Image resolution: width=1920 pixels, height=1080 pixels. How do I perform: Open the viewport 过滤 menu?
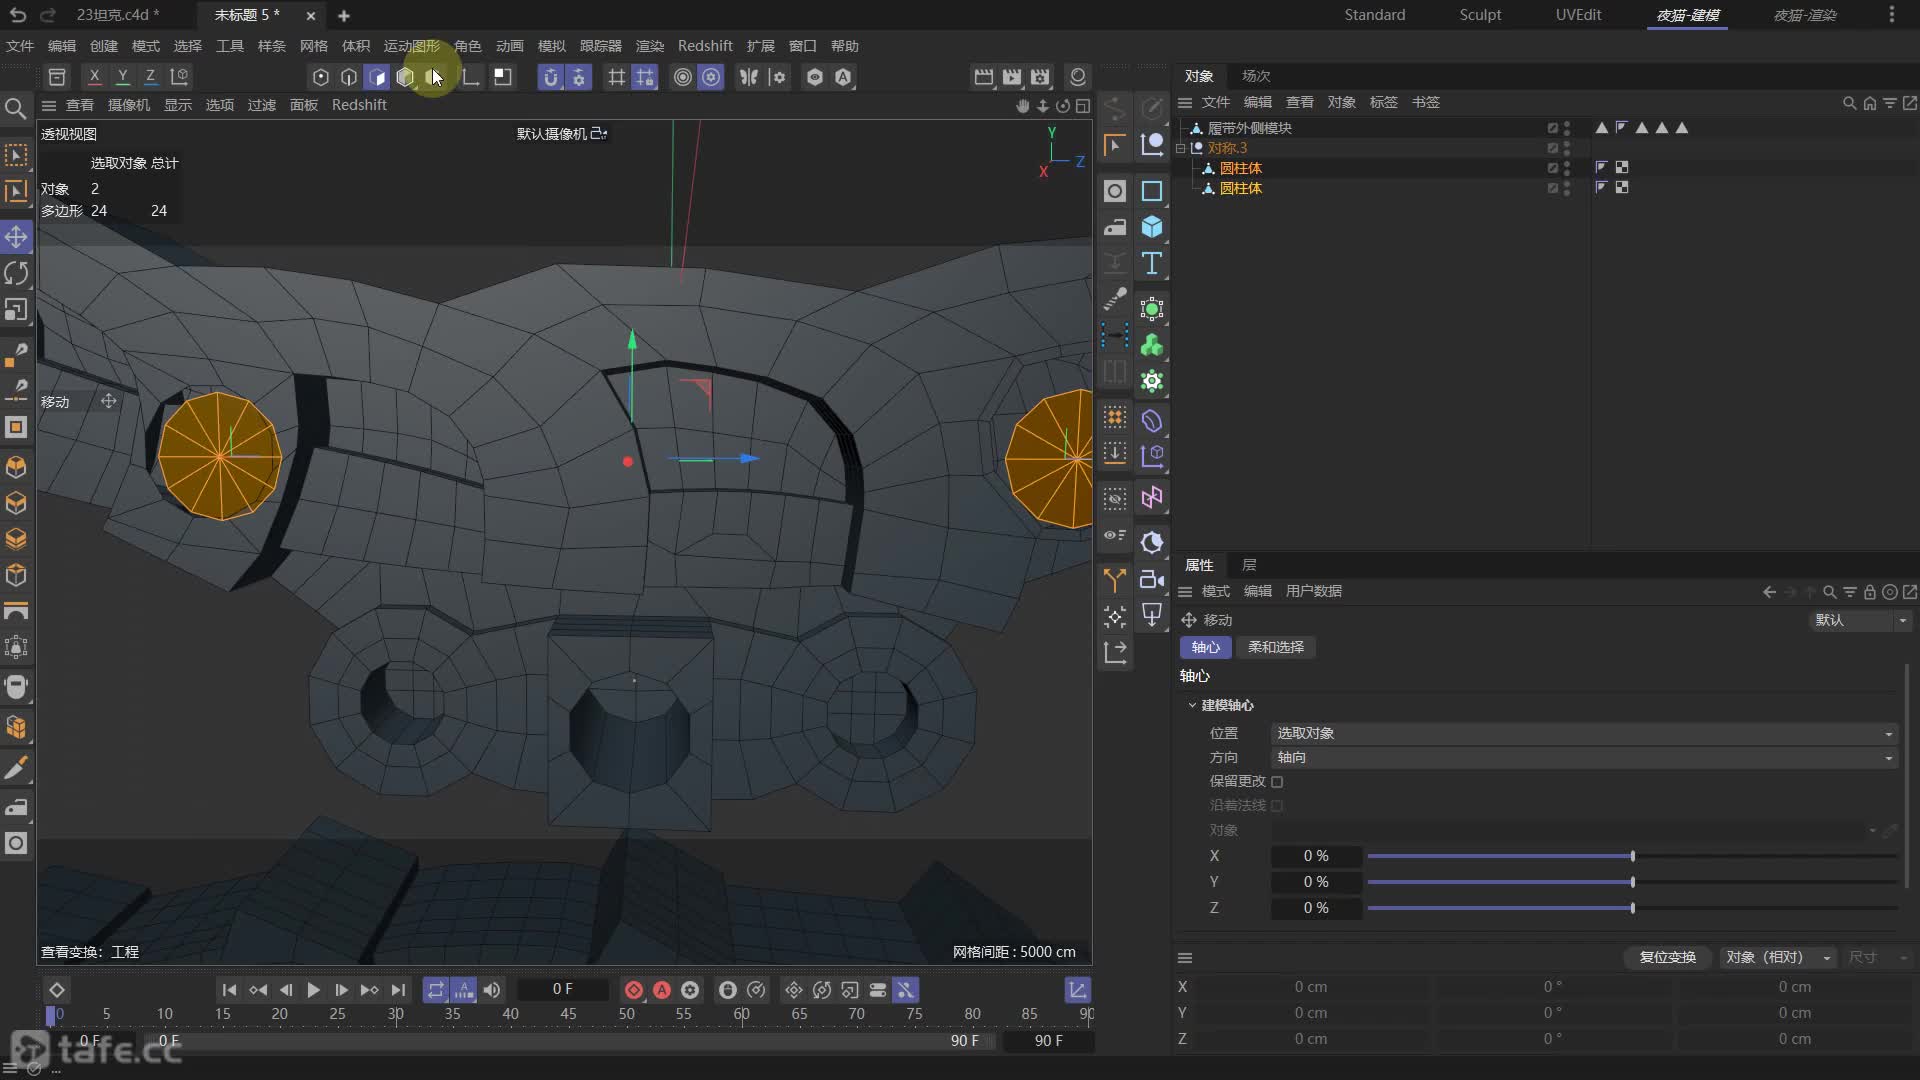coord(261,105)
